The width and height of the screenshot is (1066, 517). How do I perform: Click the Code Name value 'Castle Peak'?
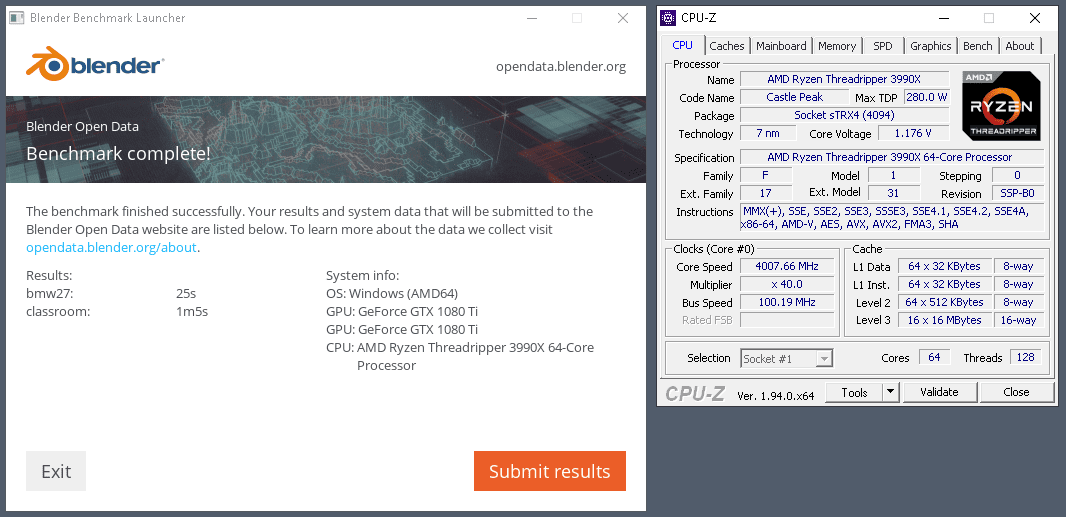794,97
